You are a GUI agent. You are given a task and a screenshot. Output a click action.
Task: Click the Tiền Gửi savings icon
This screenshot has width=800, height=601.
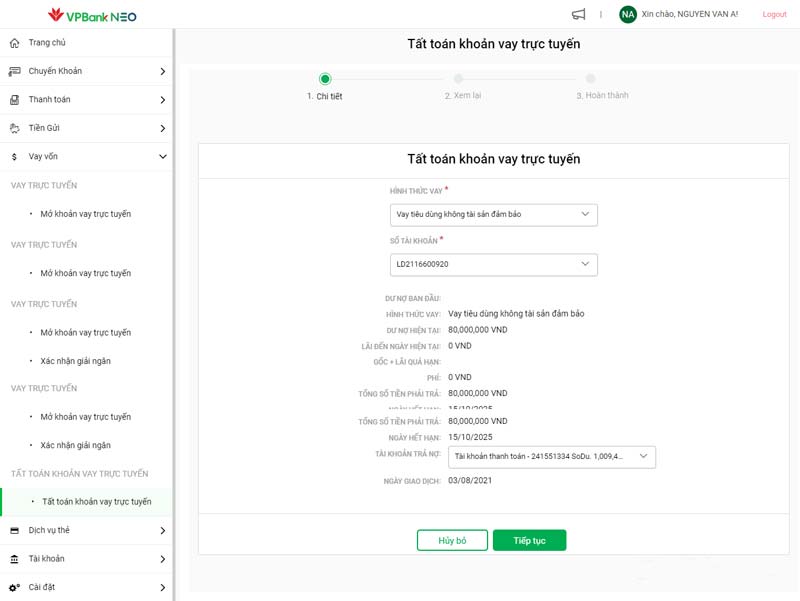[14, 128]
